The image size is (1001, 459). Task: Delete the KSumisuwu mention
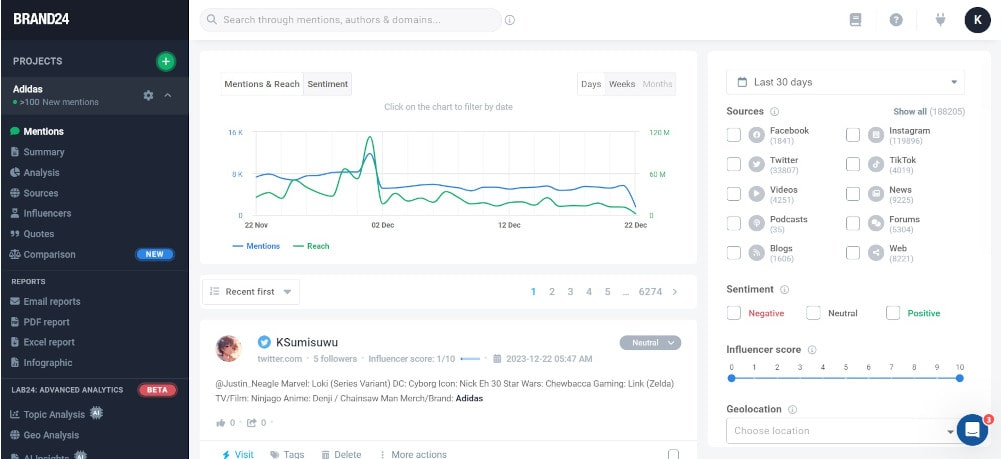click(341, 455)
